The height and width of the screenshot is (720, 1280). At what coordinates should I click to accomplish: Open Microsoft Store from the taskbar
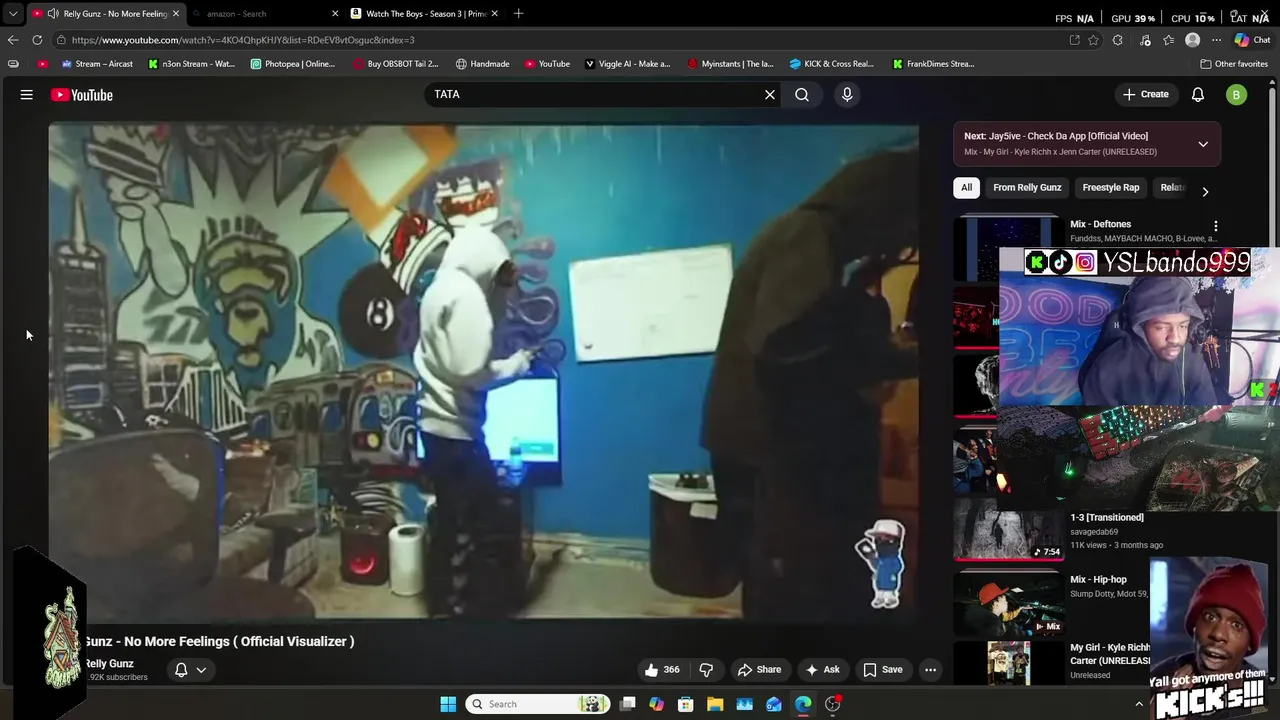coord(686,704)
